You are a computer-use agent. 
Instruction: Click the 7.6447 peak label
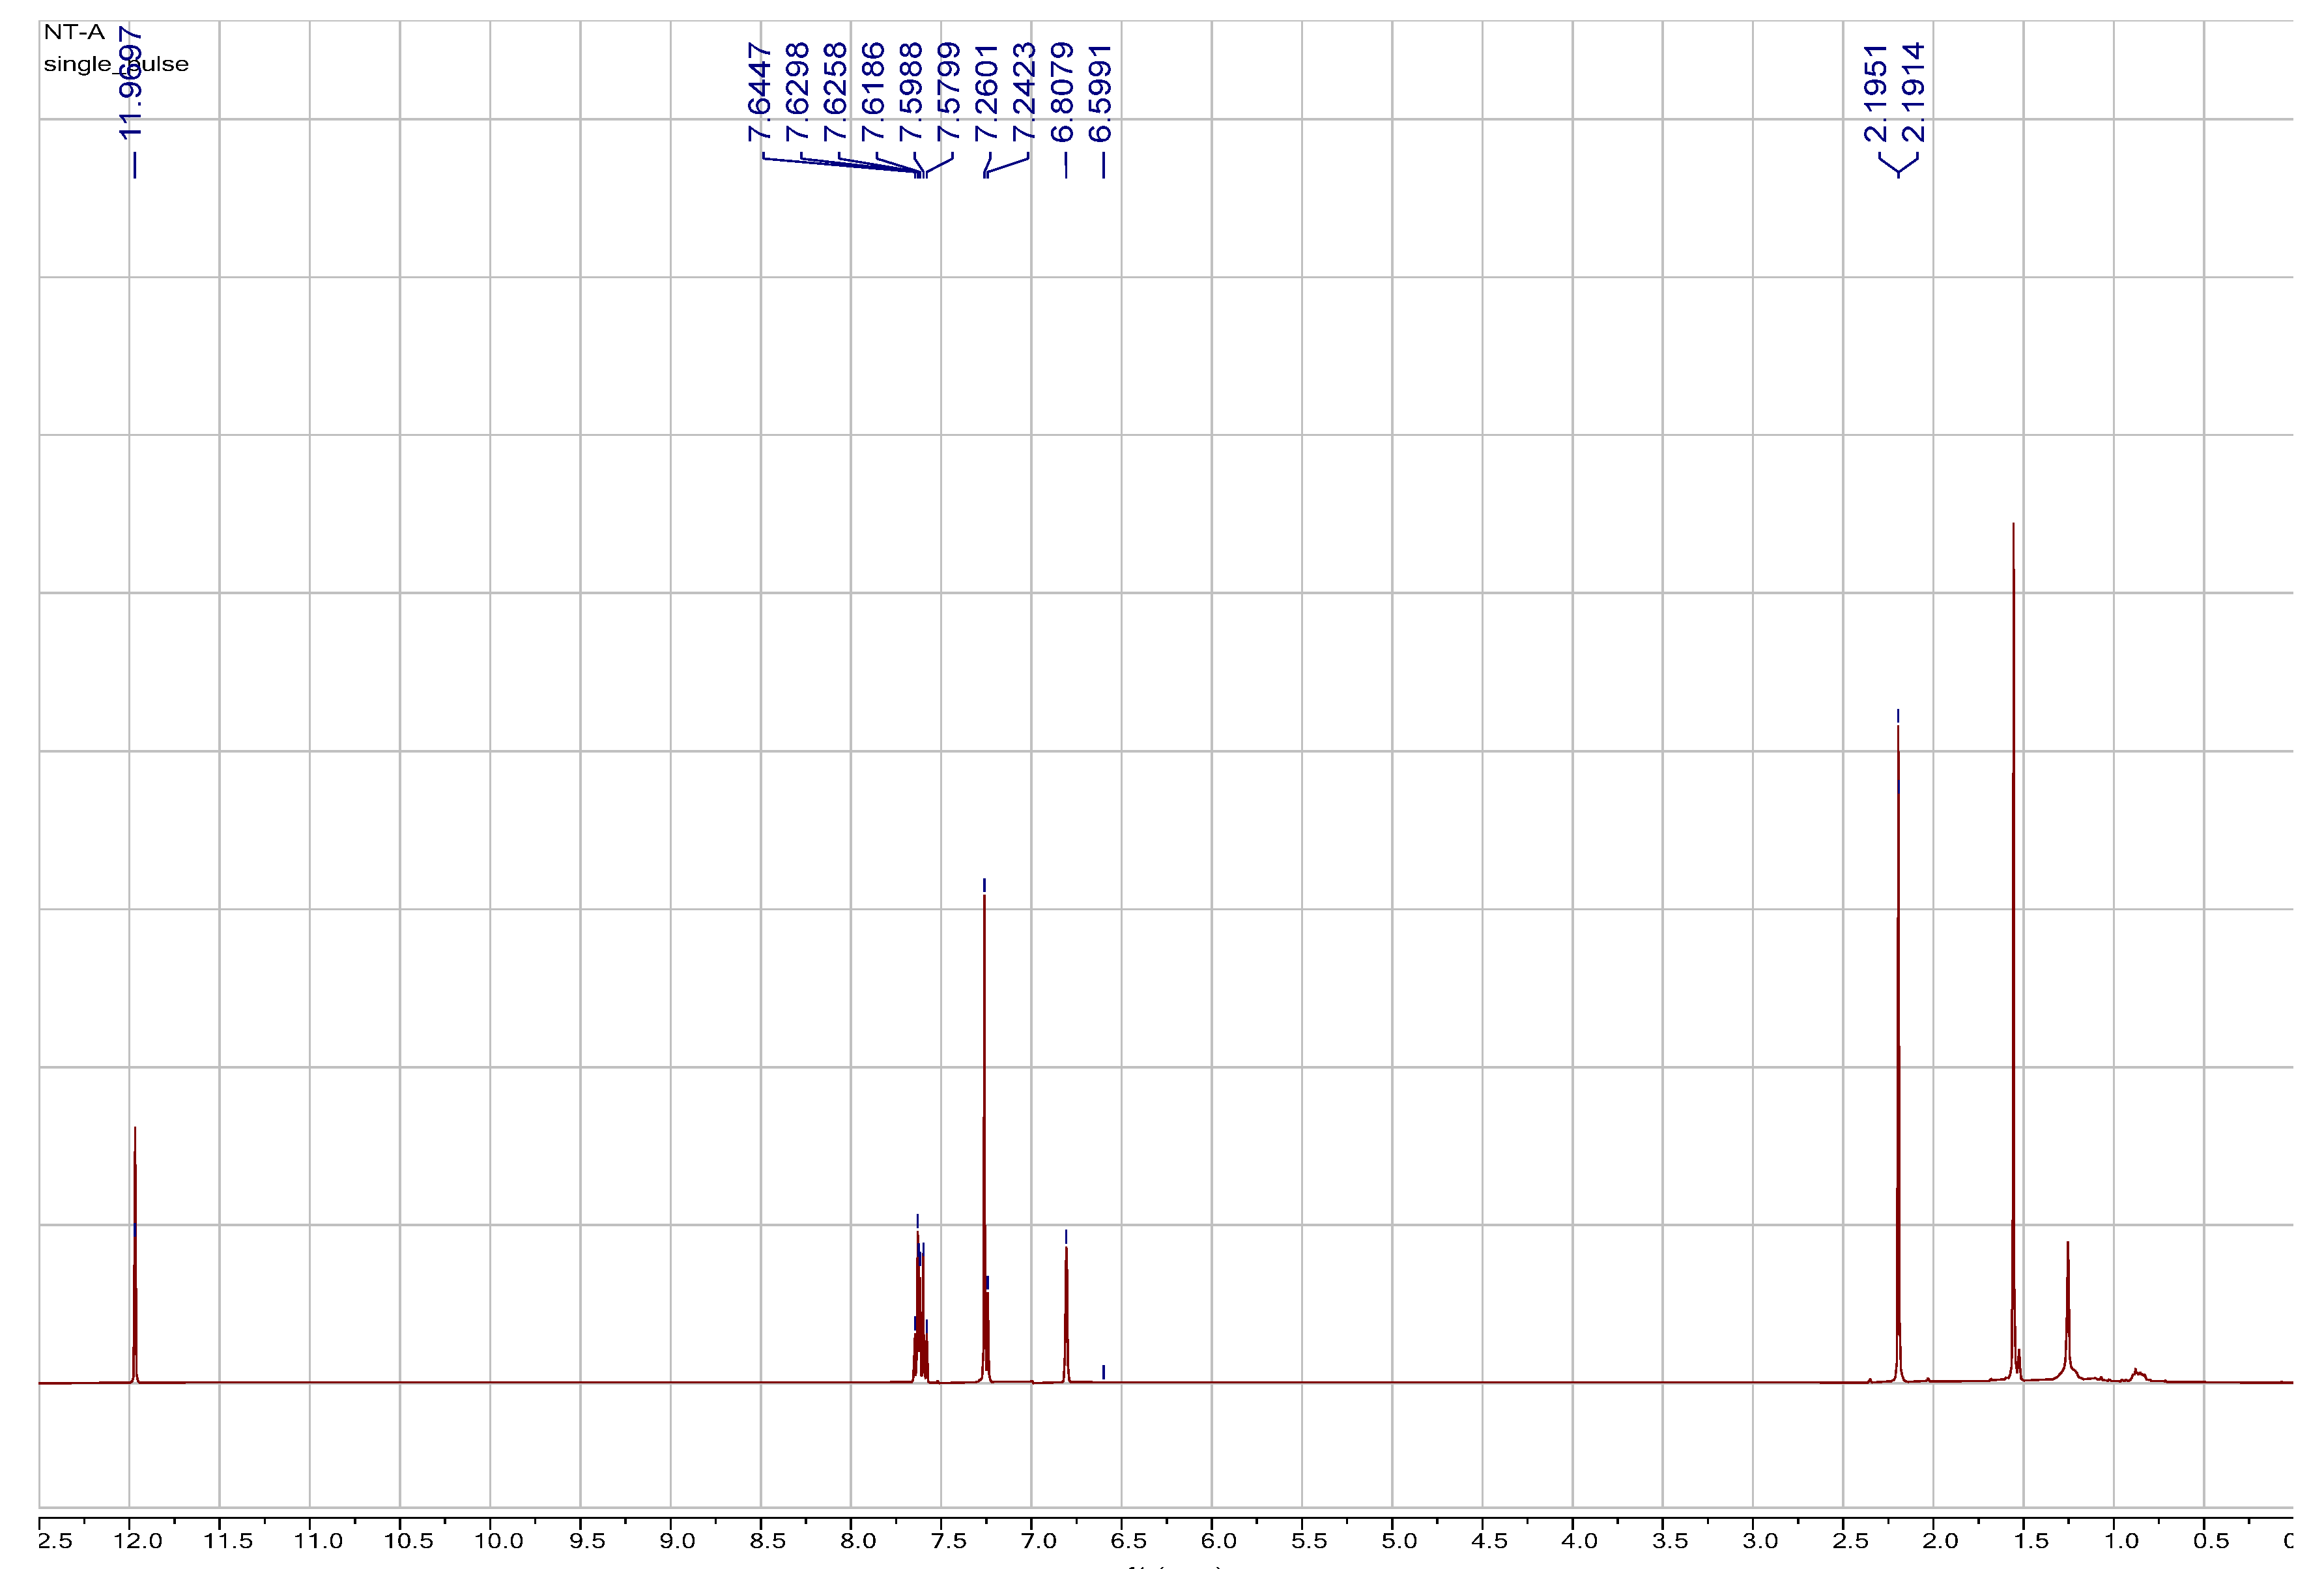(760, 92)
